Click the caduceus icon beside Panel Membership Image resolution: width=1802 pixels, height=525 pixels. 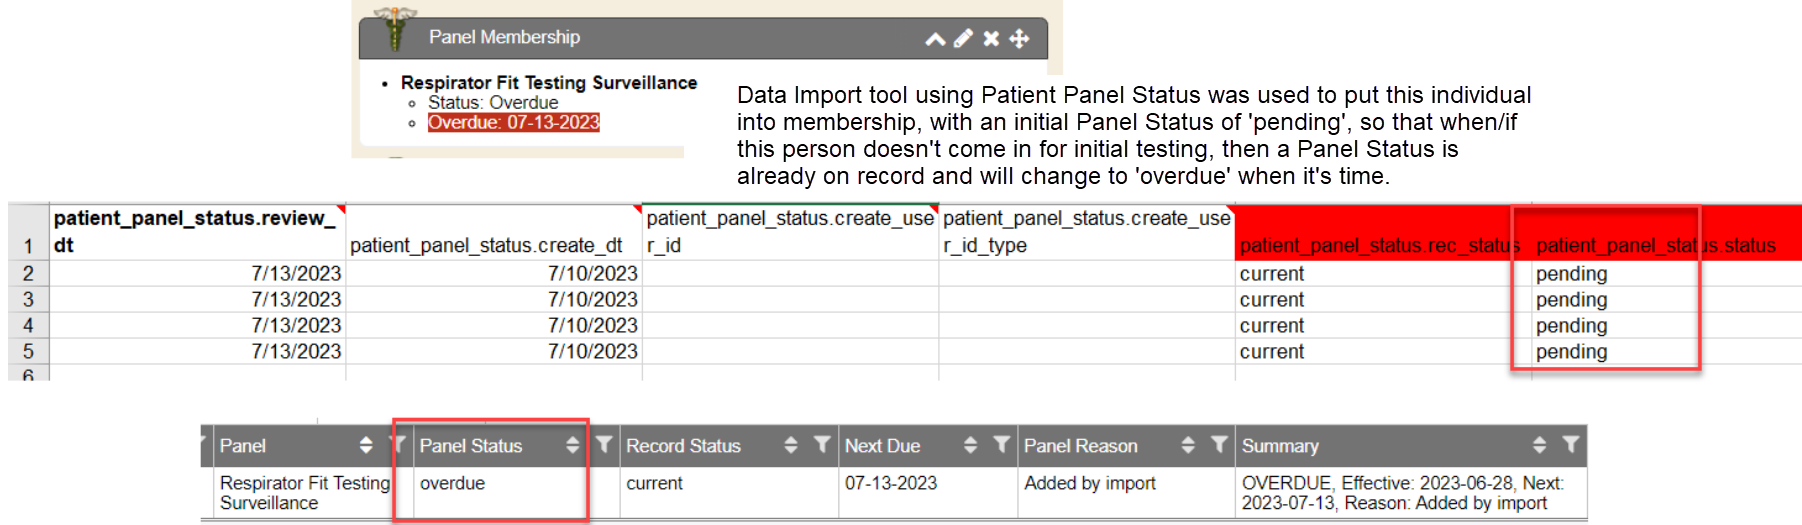[395, 28]
